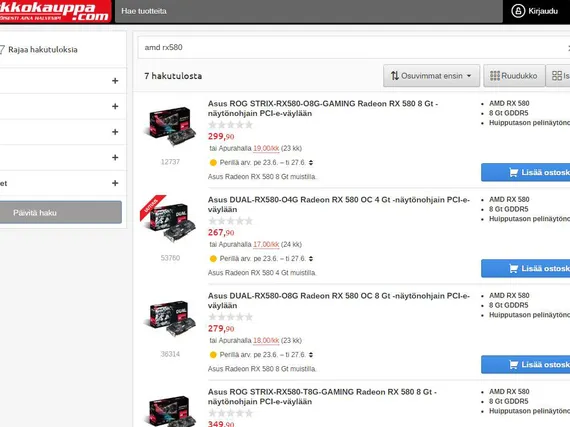Expand delivery estimate arrows for product 36314

point(311,355)
